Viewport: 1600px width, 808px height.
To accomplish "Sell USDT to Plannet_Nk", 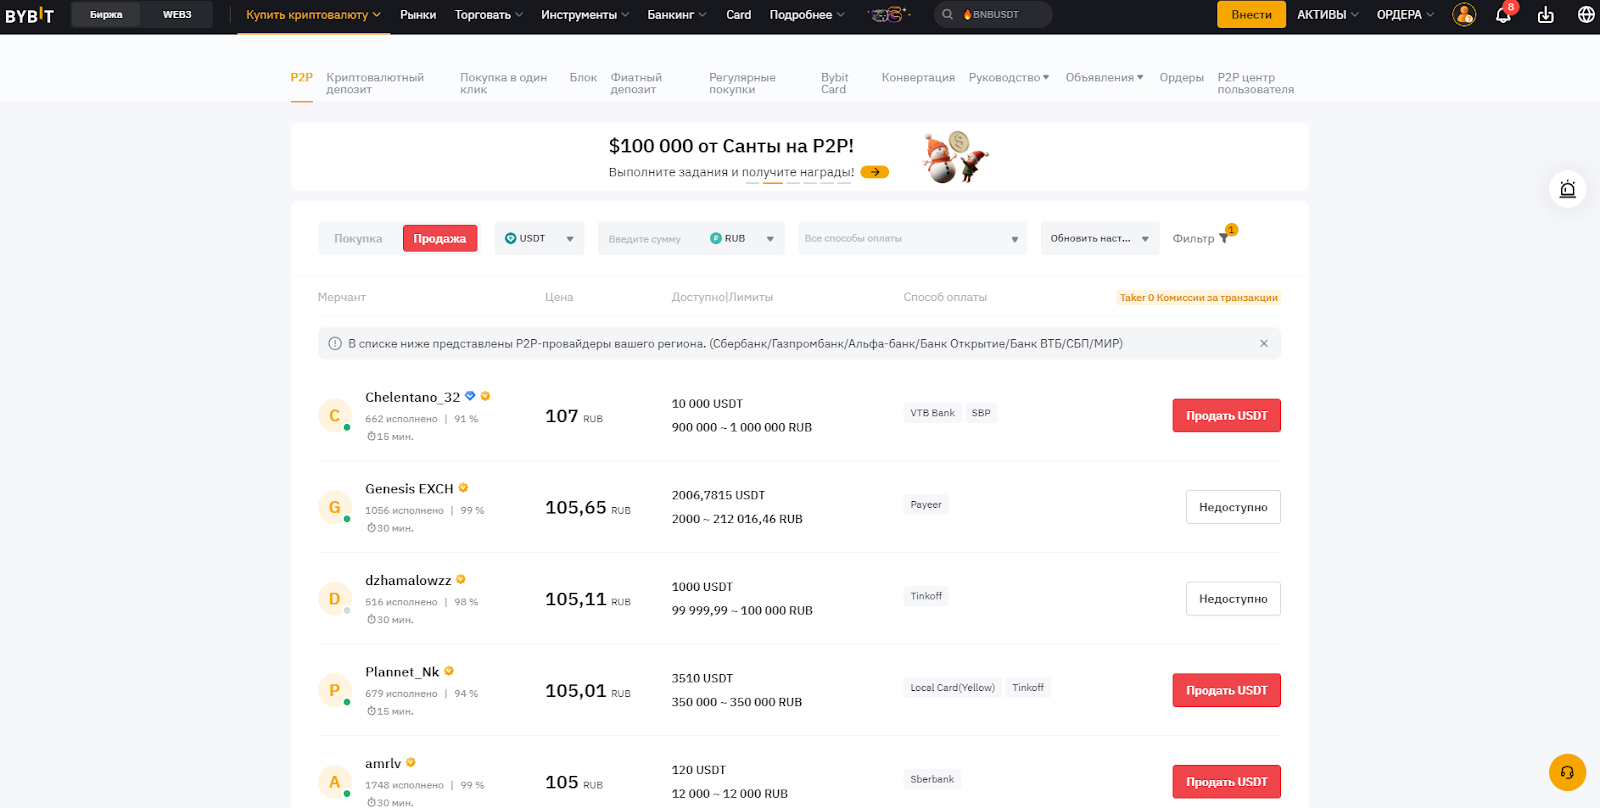I will pyautogui.click(x=1226, y=690).
